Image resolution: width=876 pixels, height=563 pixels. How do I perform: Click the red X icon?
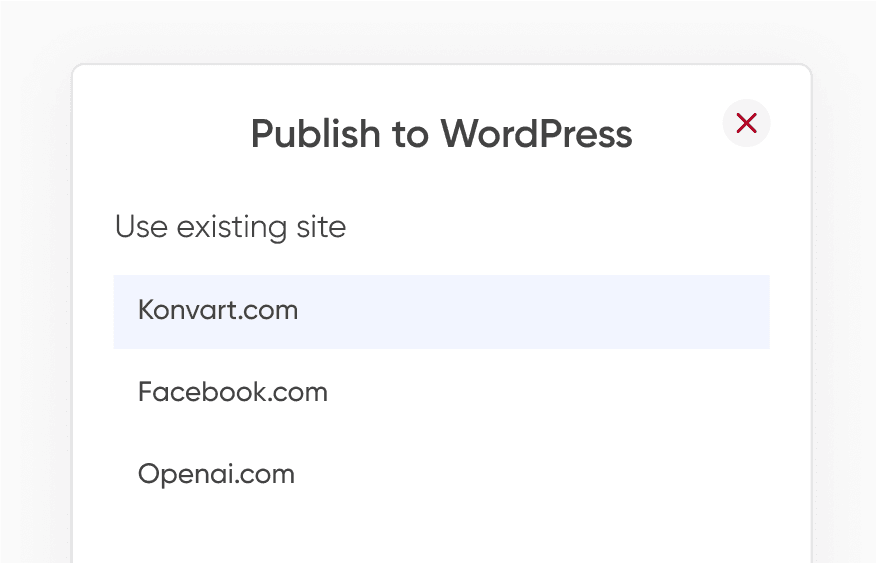tap(746, 124)
